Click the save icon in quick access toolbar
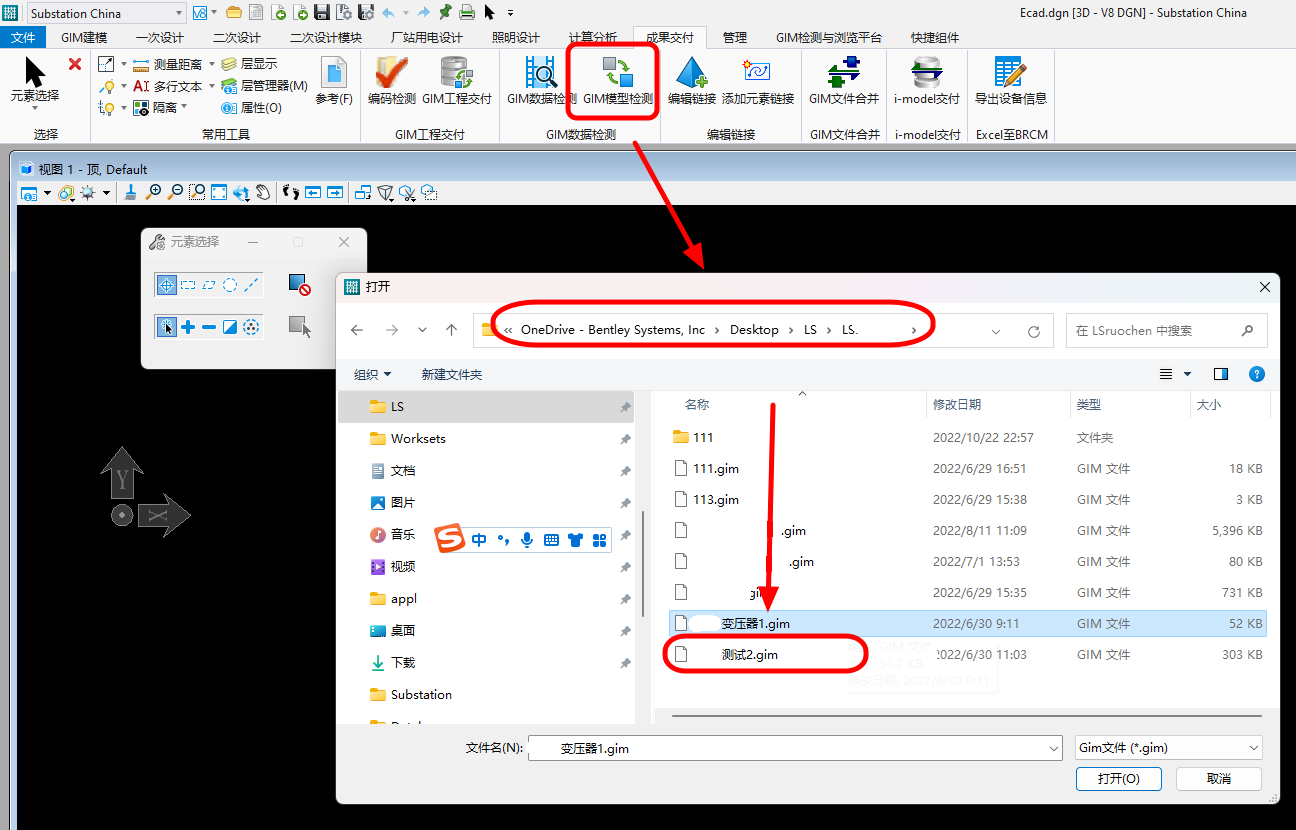The height and width of the screenshot is (830, 1296). (x=322, y=13)
